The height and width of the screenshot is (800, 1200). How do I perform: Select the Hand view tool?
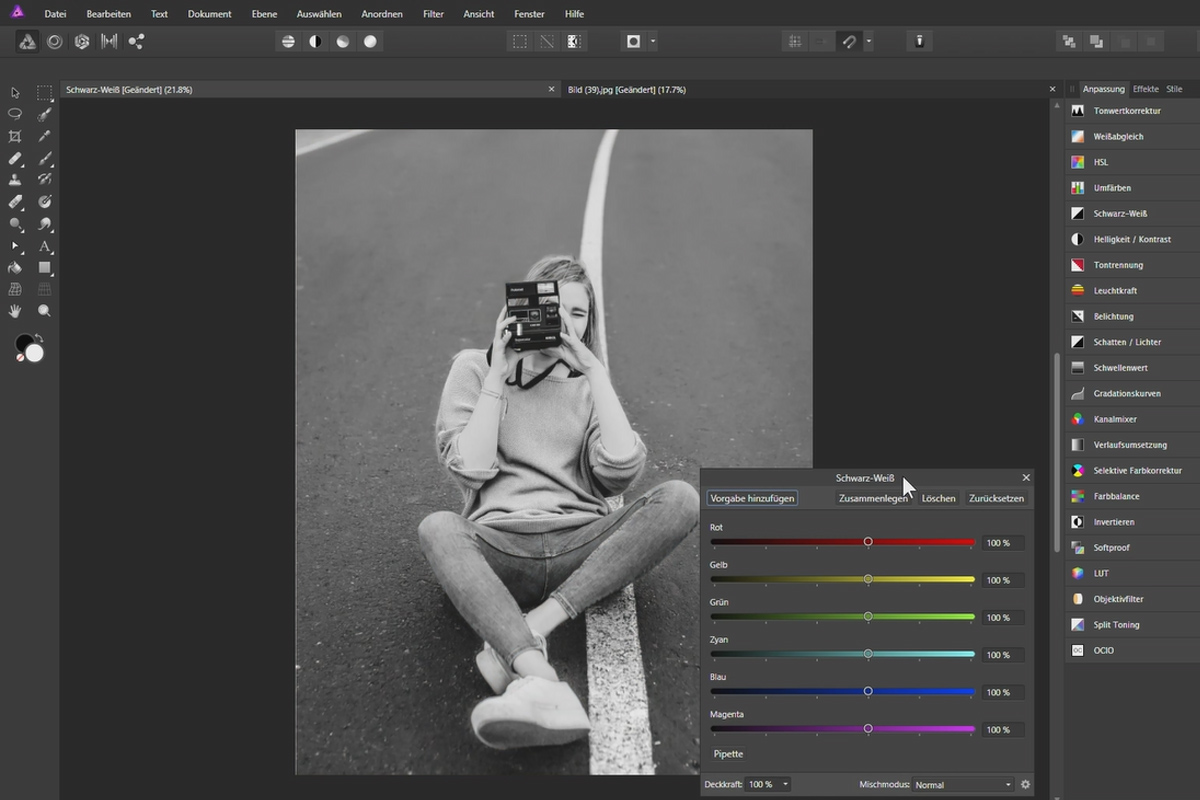(14, 312)
